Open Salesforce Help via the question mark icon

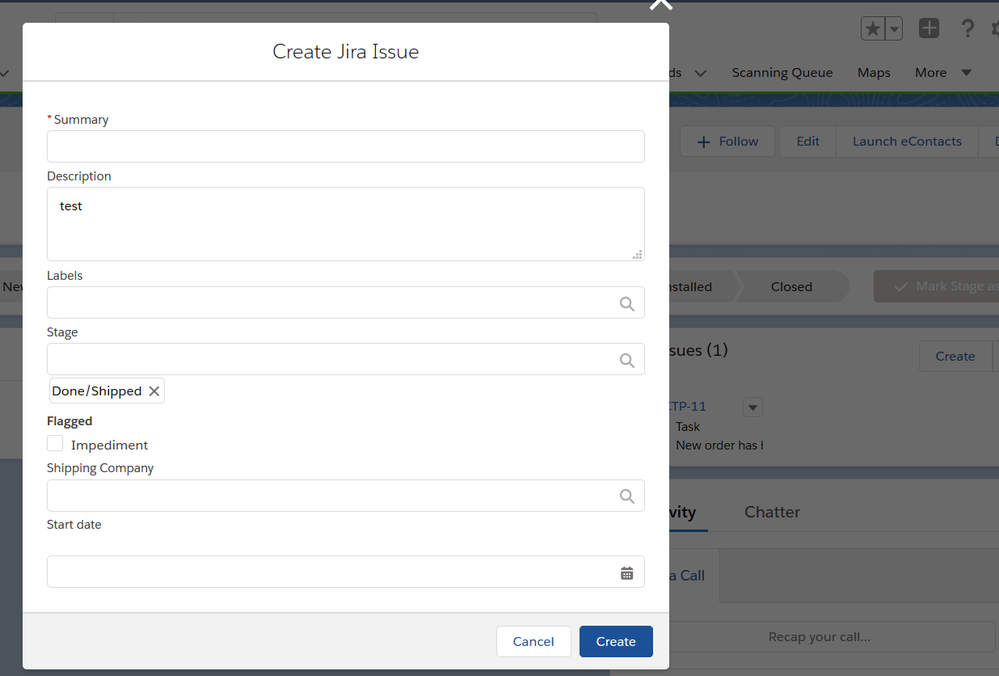click(x=967, y=28)
